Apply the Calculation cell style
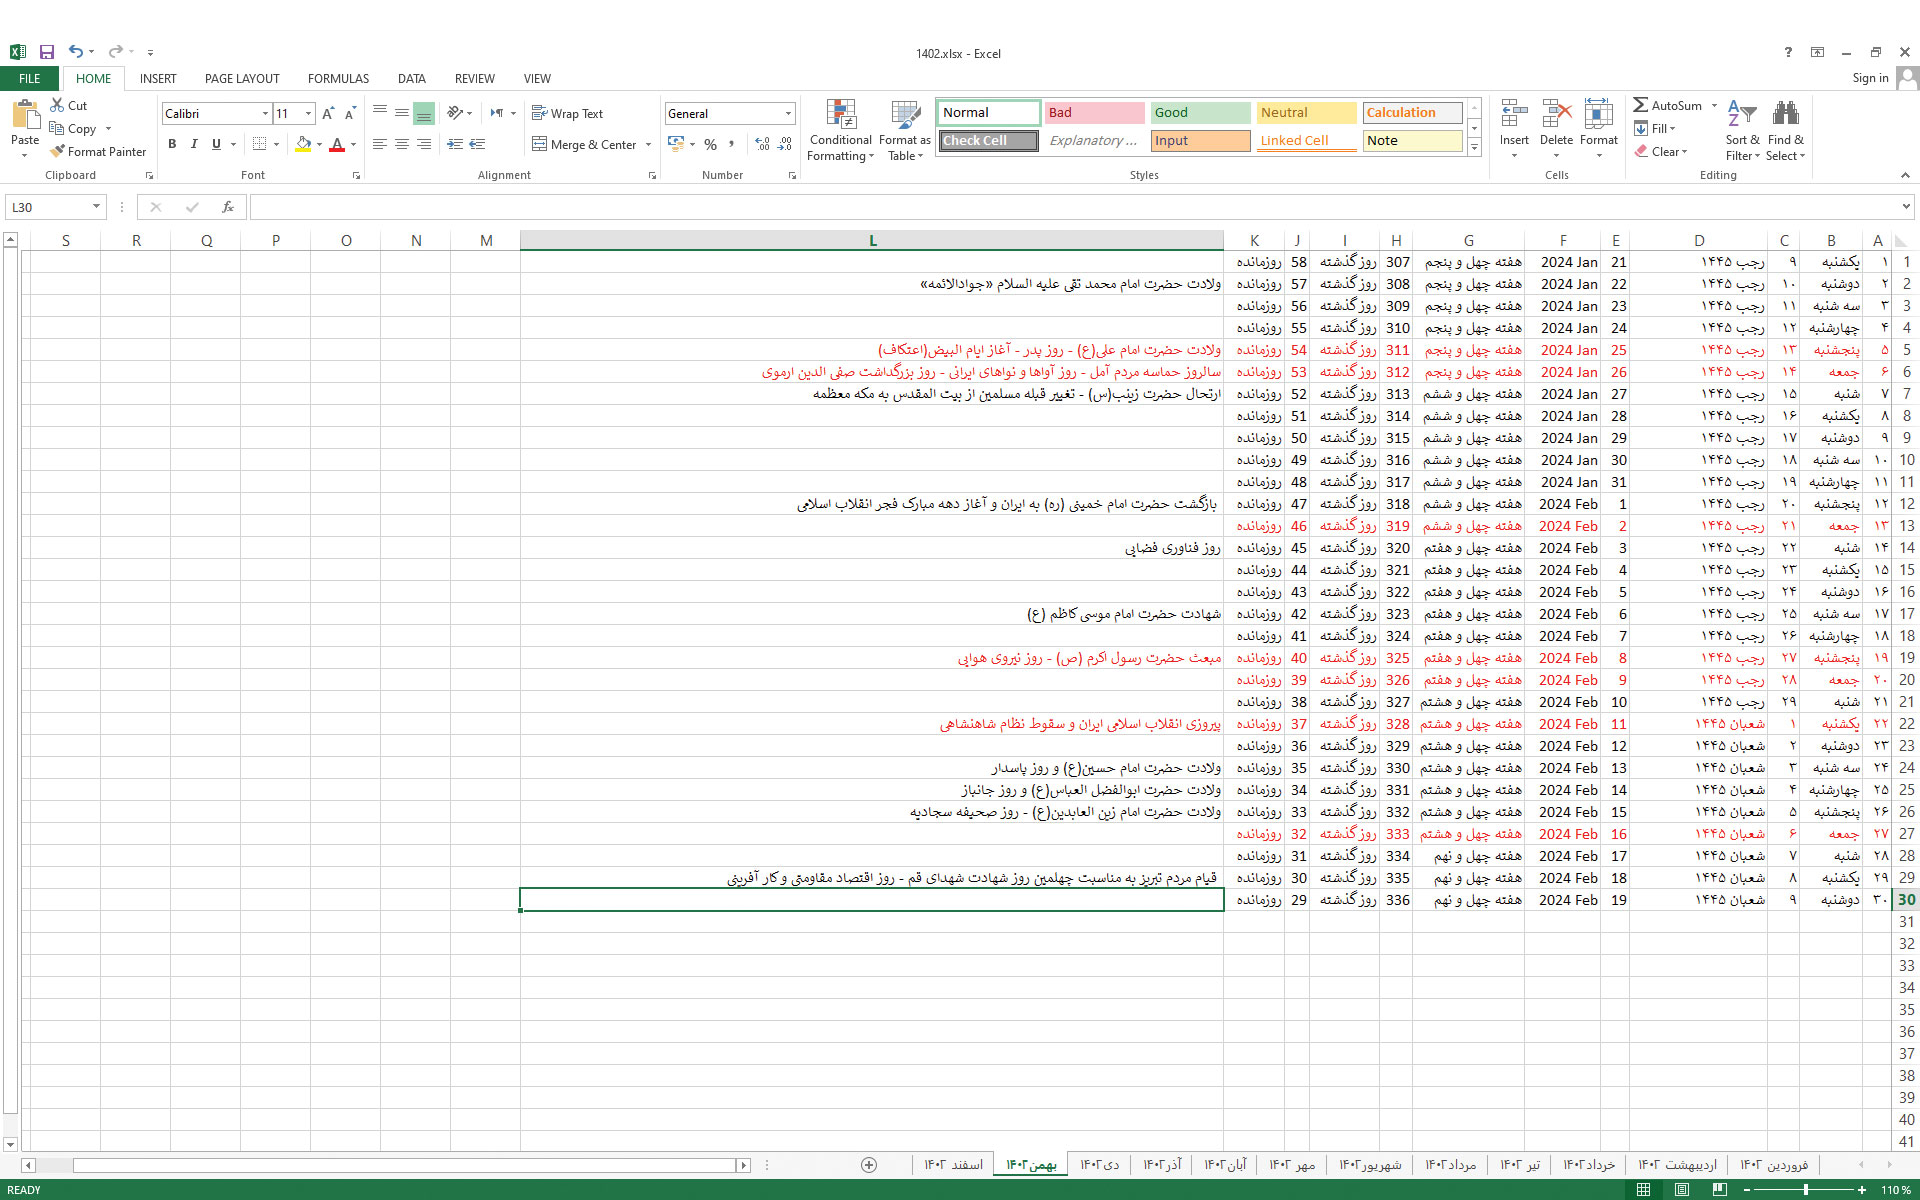Viewport: 1920px width, 1200px height. coord(1412,112)
